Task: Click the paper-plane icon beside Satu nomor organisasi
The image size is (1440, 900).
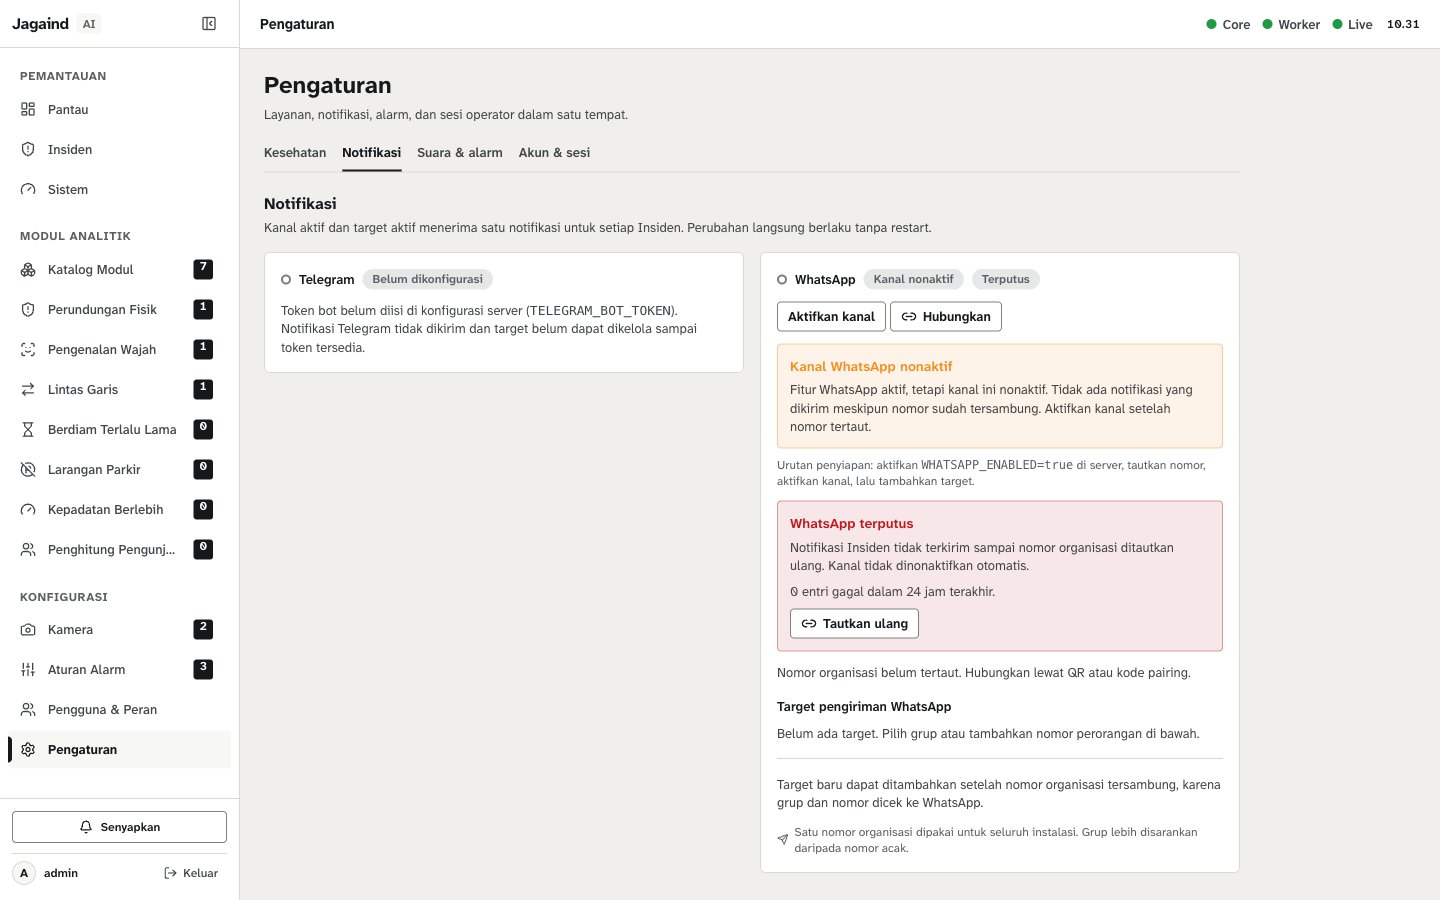Action: (x=783, y=839)
